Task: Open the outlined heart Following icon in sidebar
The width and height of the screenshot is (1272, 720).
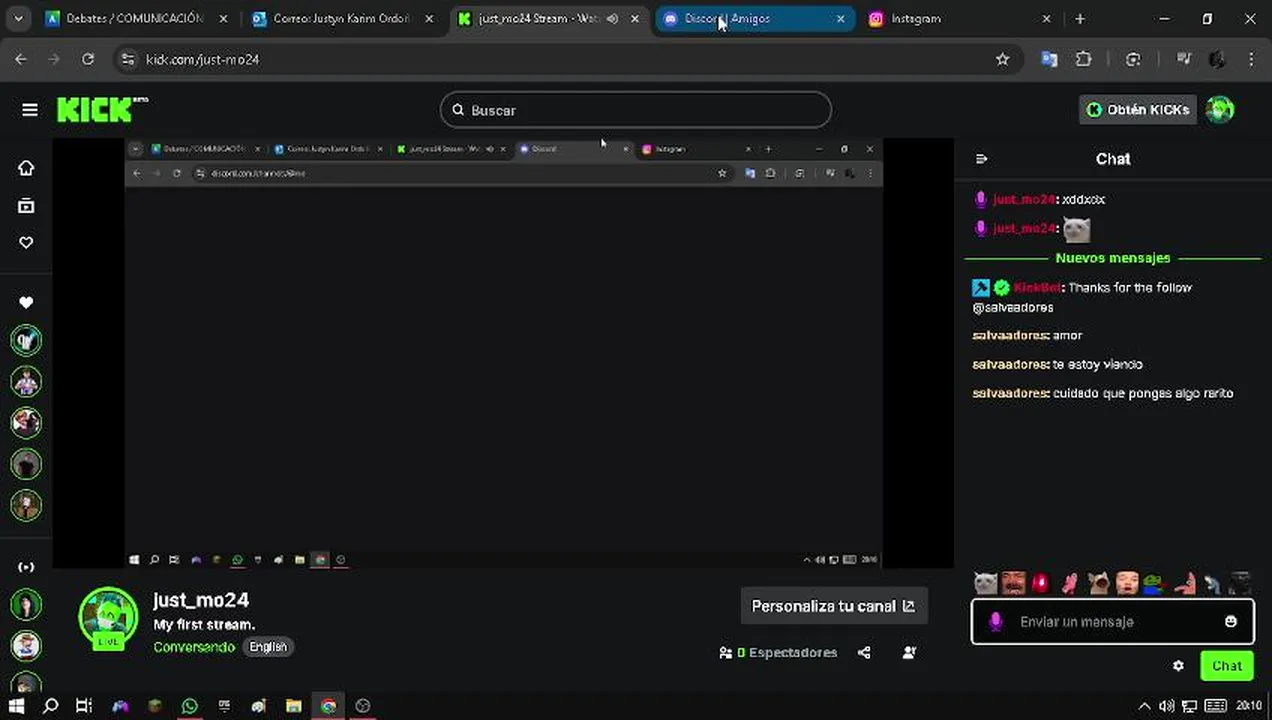Action: 26,243
